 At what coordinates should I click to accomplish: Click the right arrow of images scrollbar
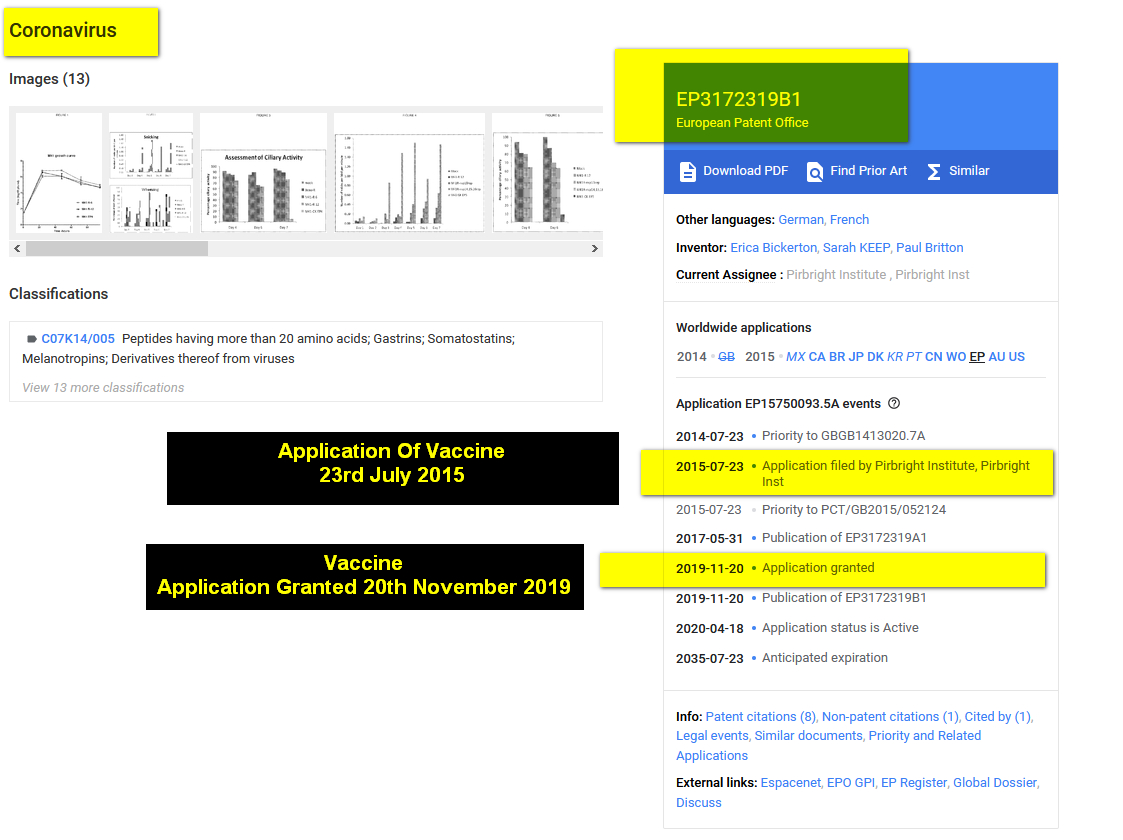(594, 248)
